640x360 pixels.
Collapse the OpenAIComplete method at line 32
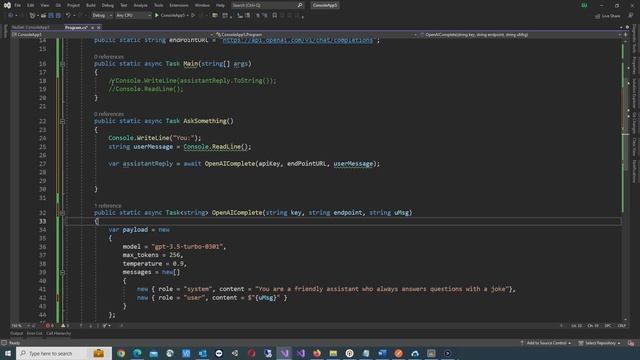pyautogui.click(x=62, y=213)
